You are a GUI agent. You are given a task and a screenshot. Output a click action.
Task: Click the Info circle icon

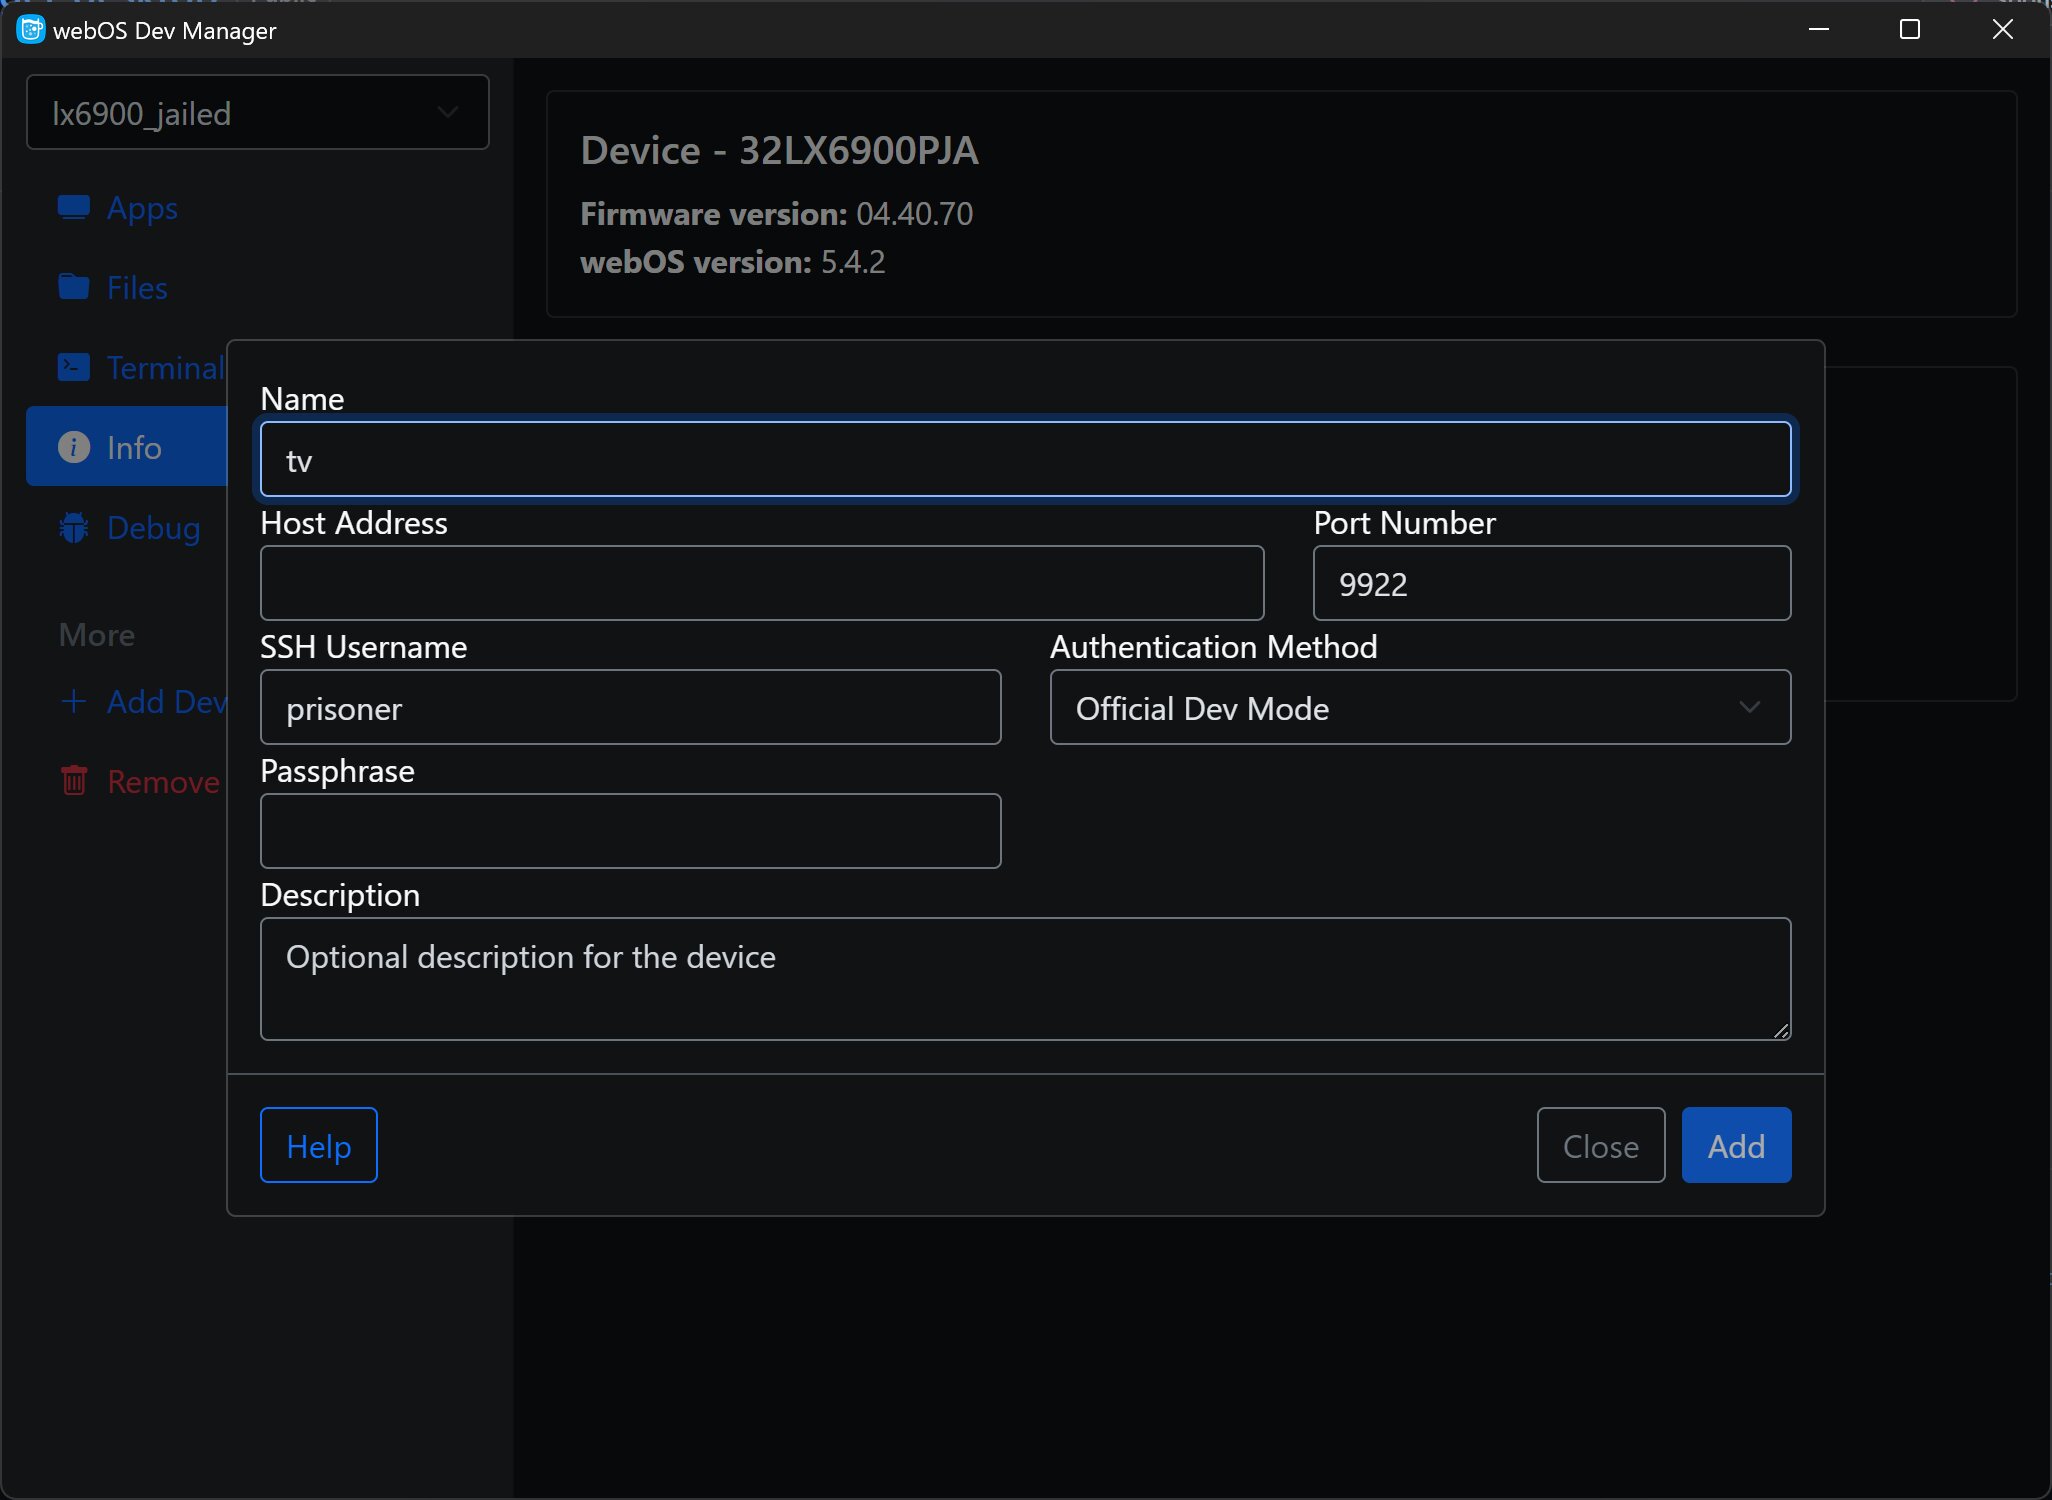tap(73, 447)
